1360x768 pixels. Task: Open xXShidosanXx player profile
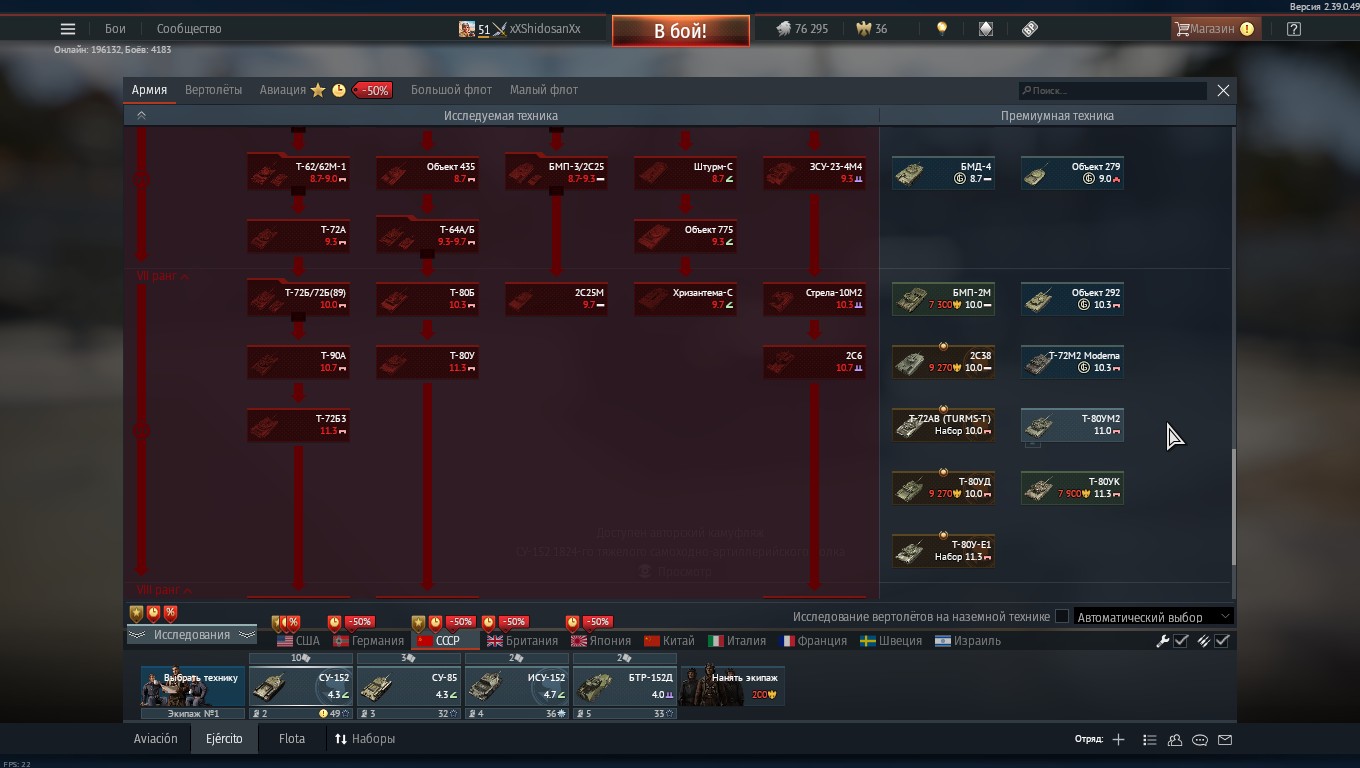(545, 29)
